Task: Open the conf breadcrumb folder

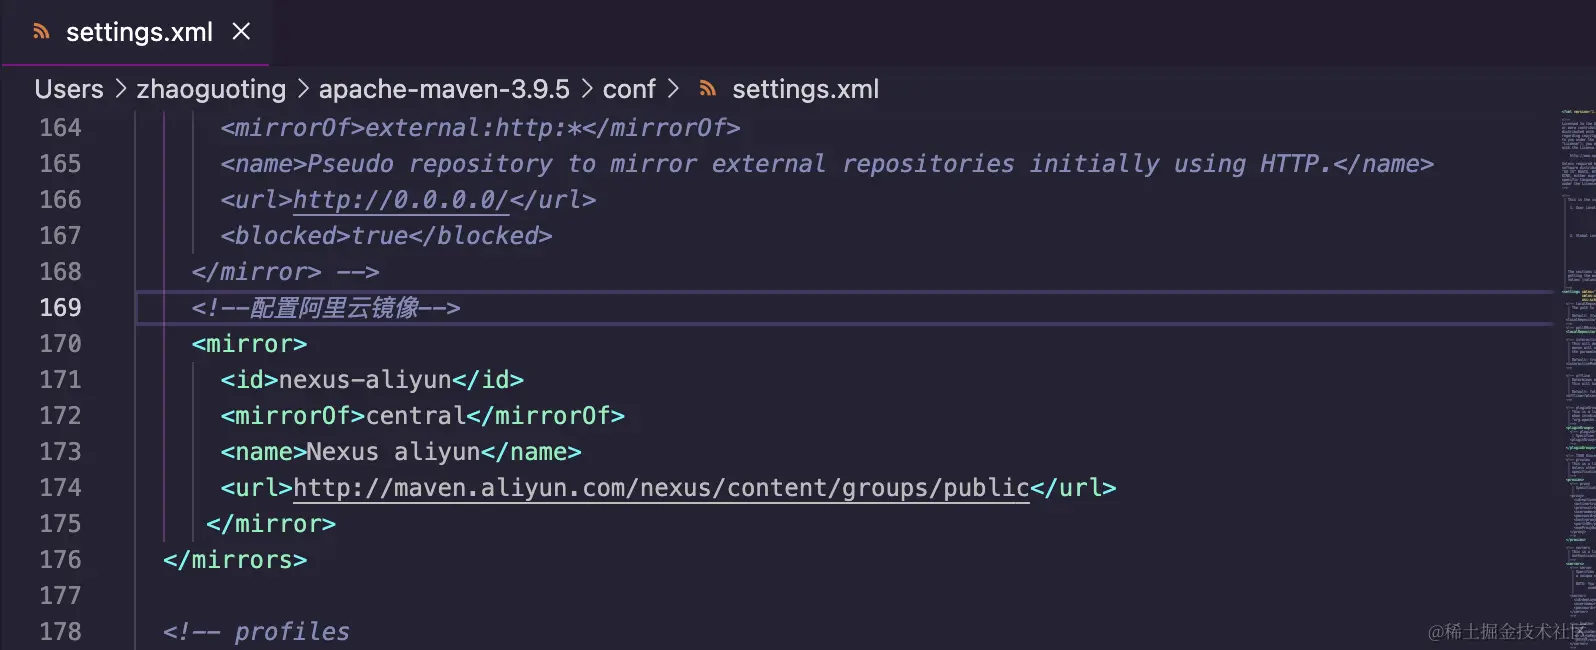Action: 629,89
